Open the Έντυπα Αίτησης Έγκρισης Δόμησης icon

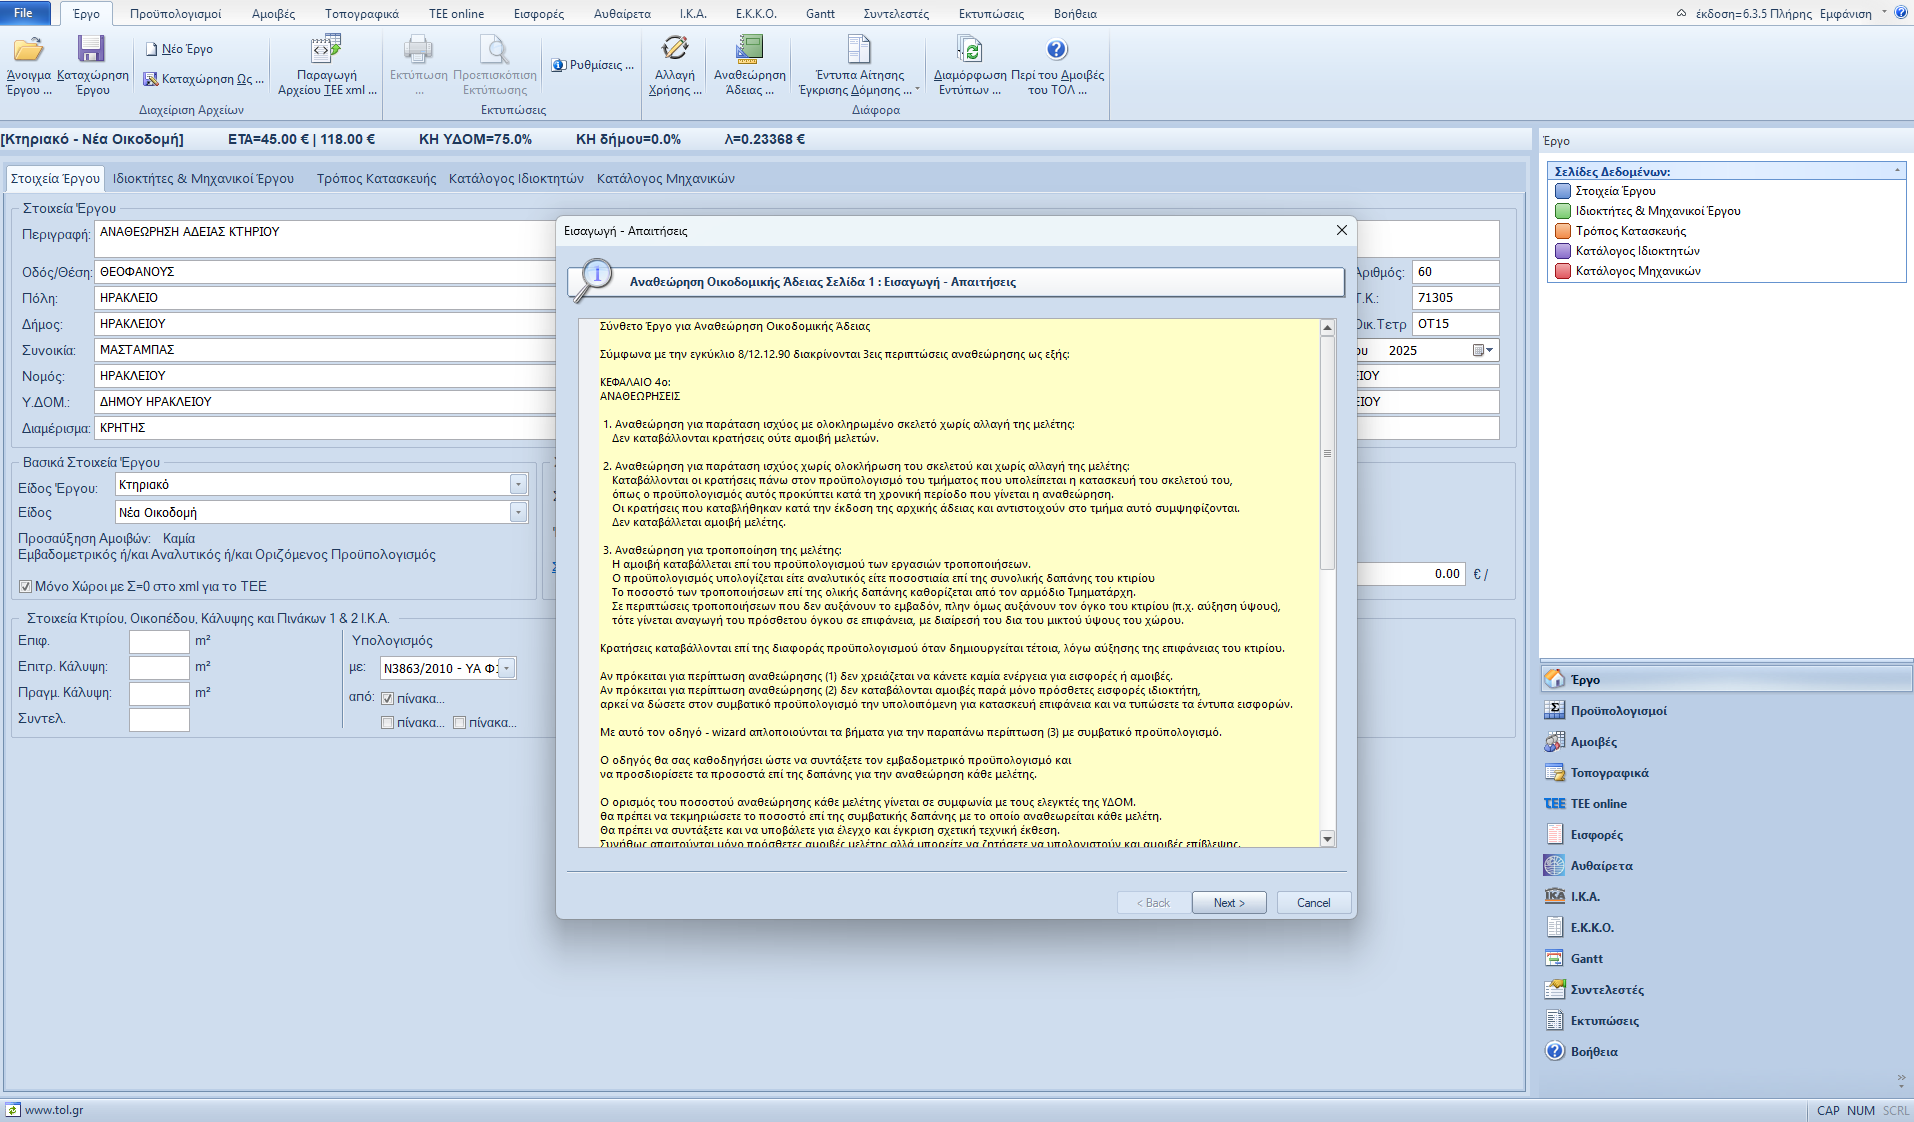[859, 50]
